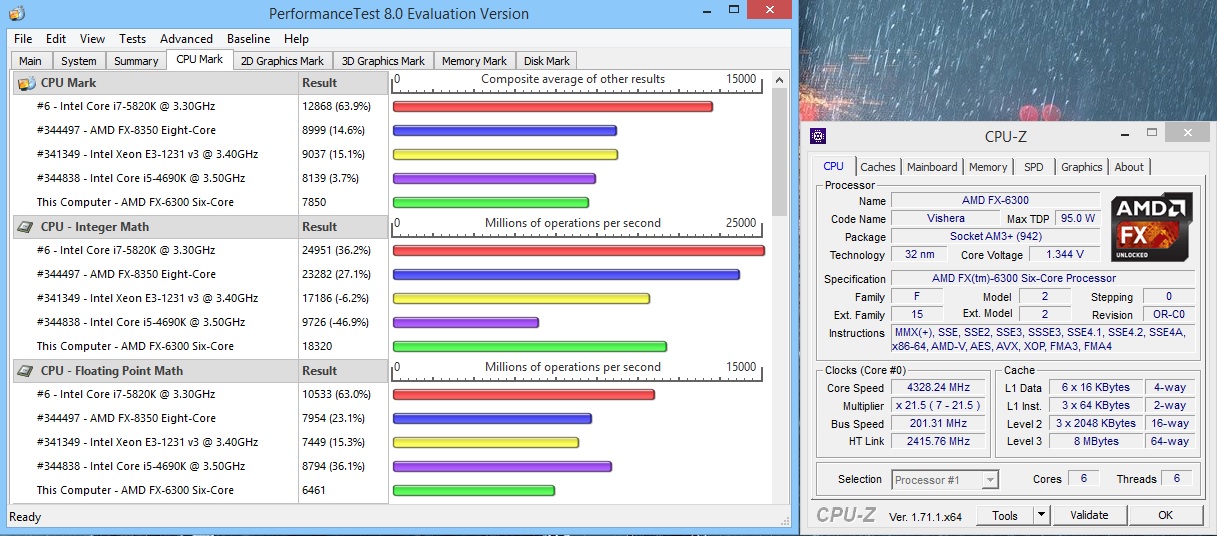Click the AMD FX Unlocked logo in CPU-Z
1217x536 pixels.
[1151, 228]
